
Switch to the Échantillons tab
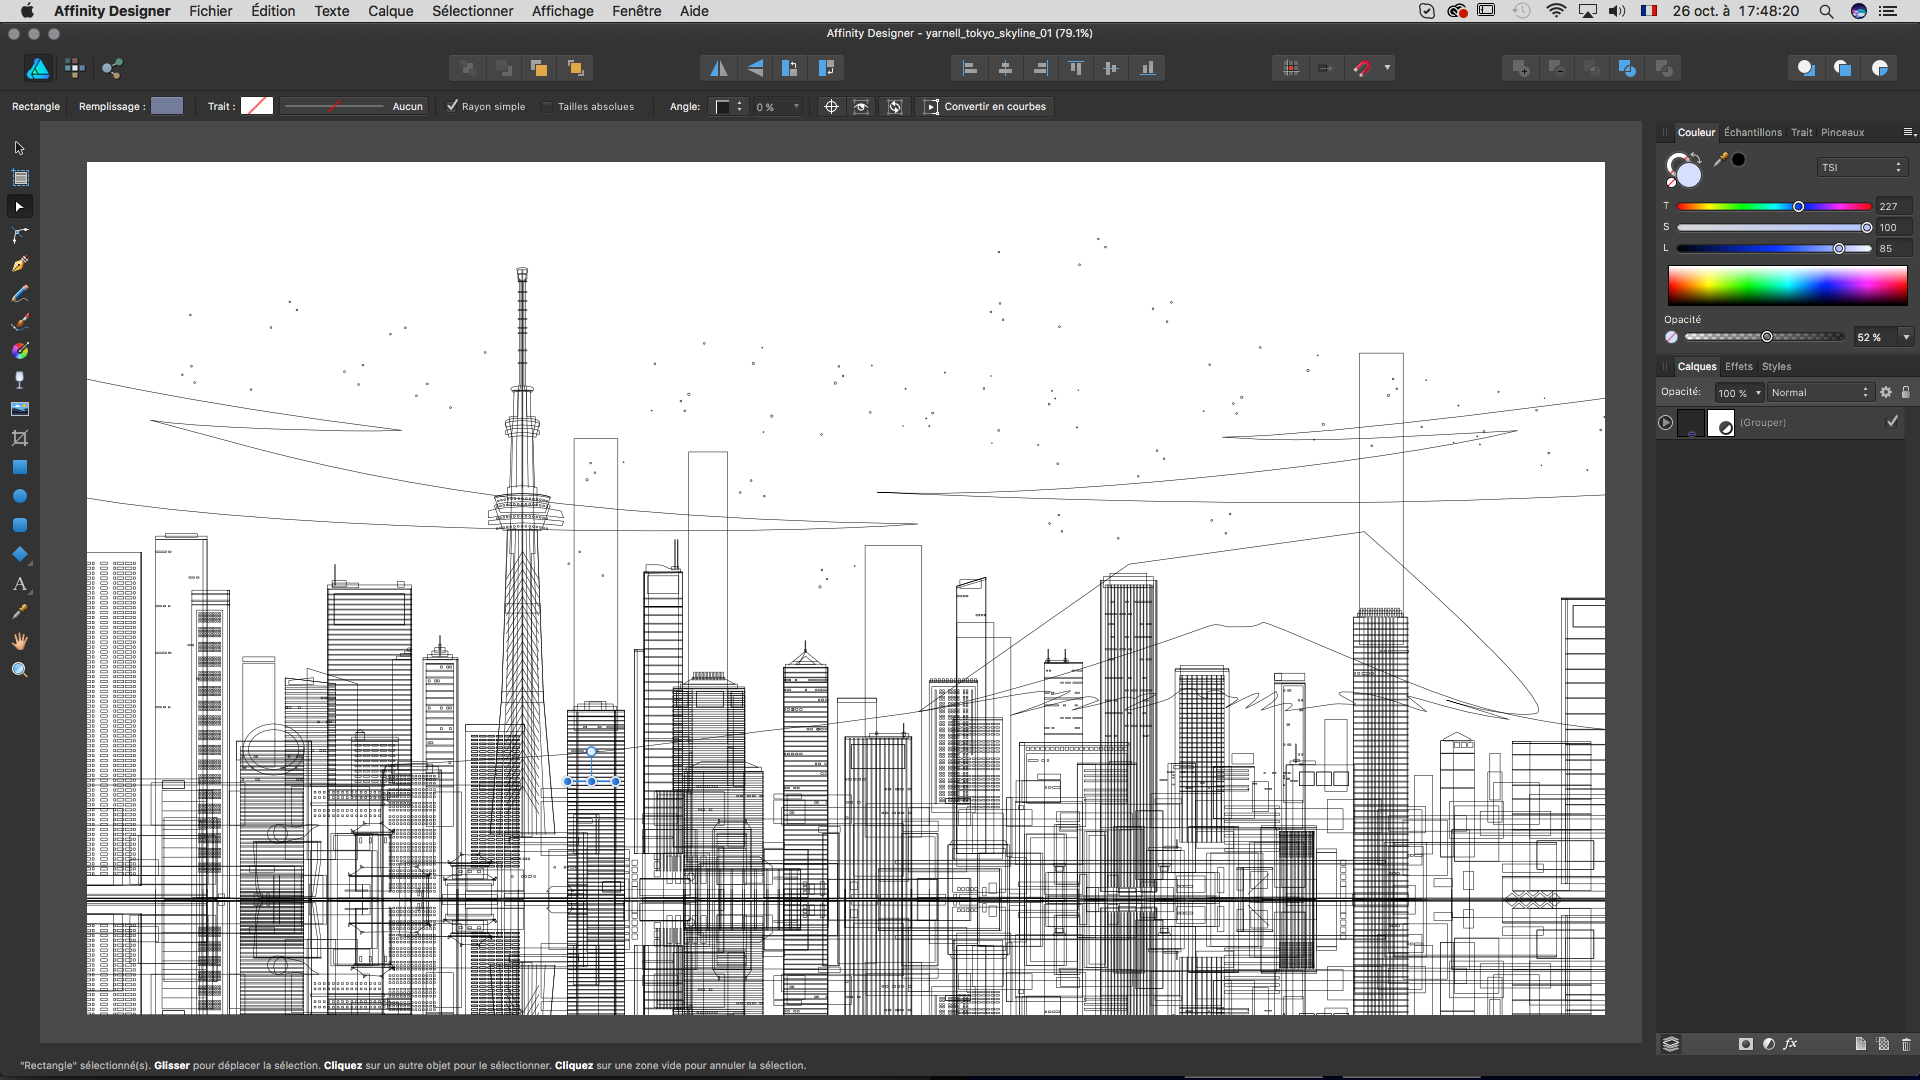[1752, 132]
